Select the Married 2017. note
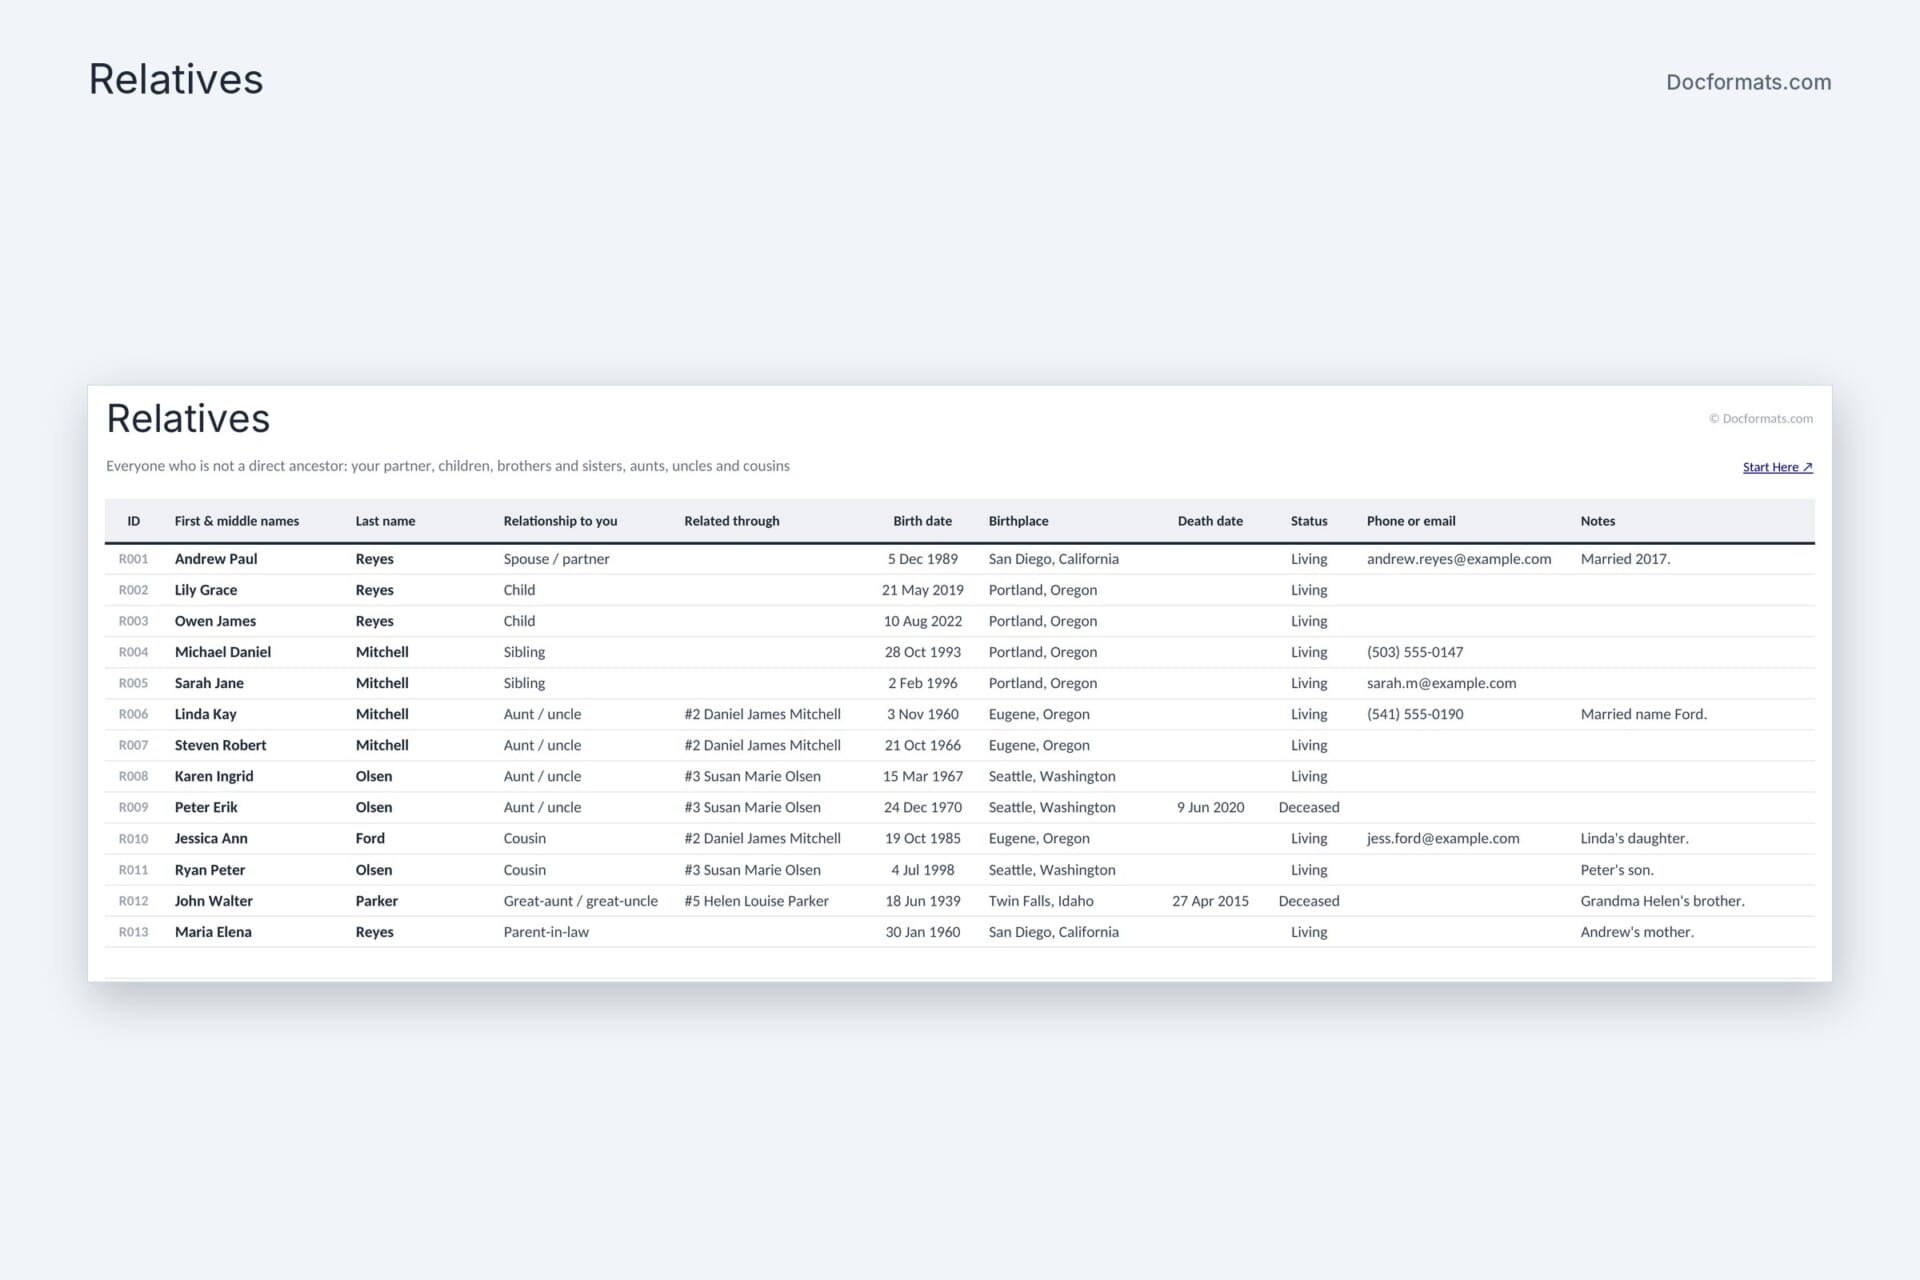The image size is (1920, 1280). [x=1625, y=559]
